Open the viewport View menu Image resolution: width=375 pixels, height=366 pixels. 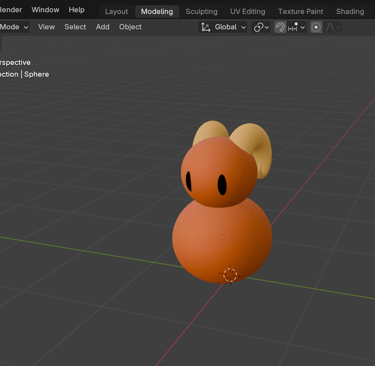(46, 27)
